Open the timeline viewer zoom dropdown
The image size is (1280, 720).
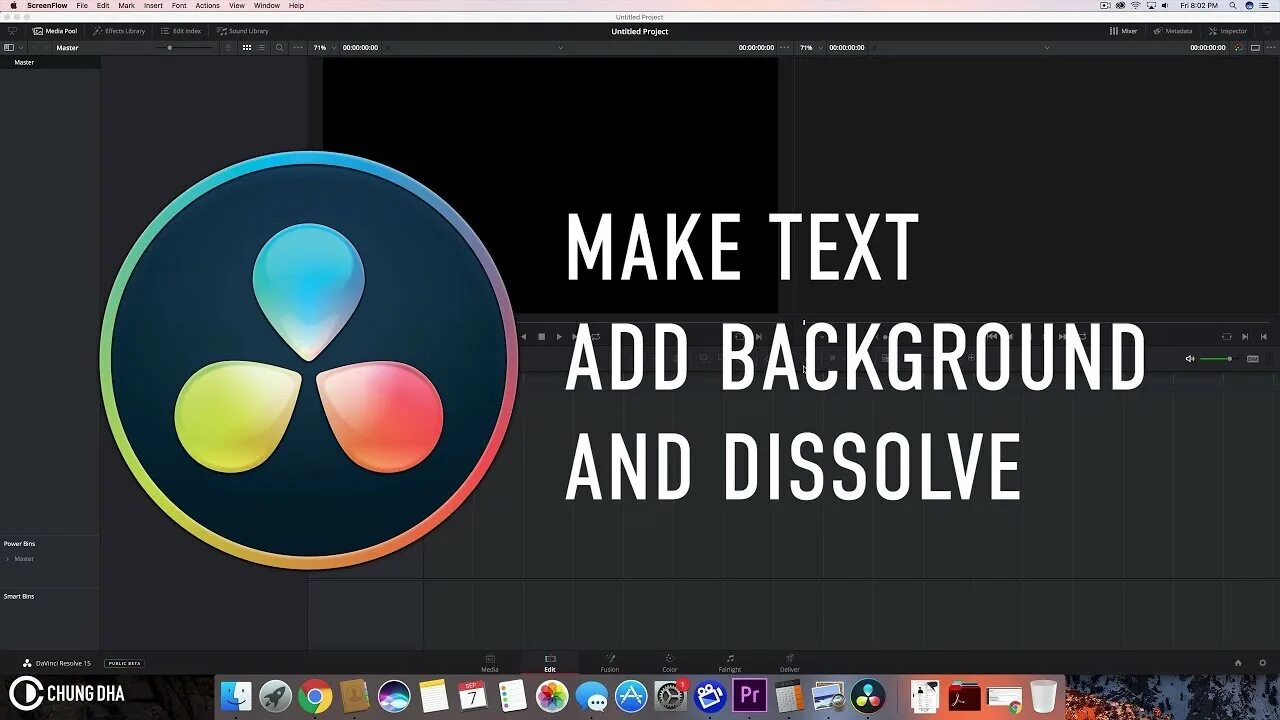point(809,48)
